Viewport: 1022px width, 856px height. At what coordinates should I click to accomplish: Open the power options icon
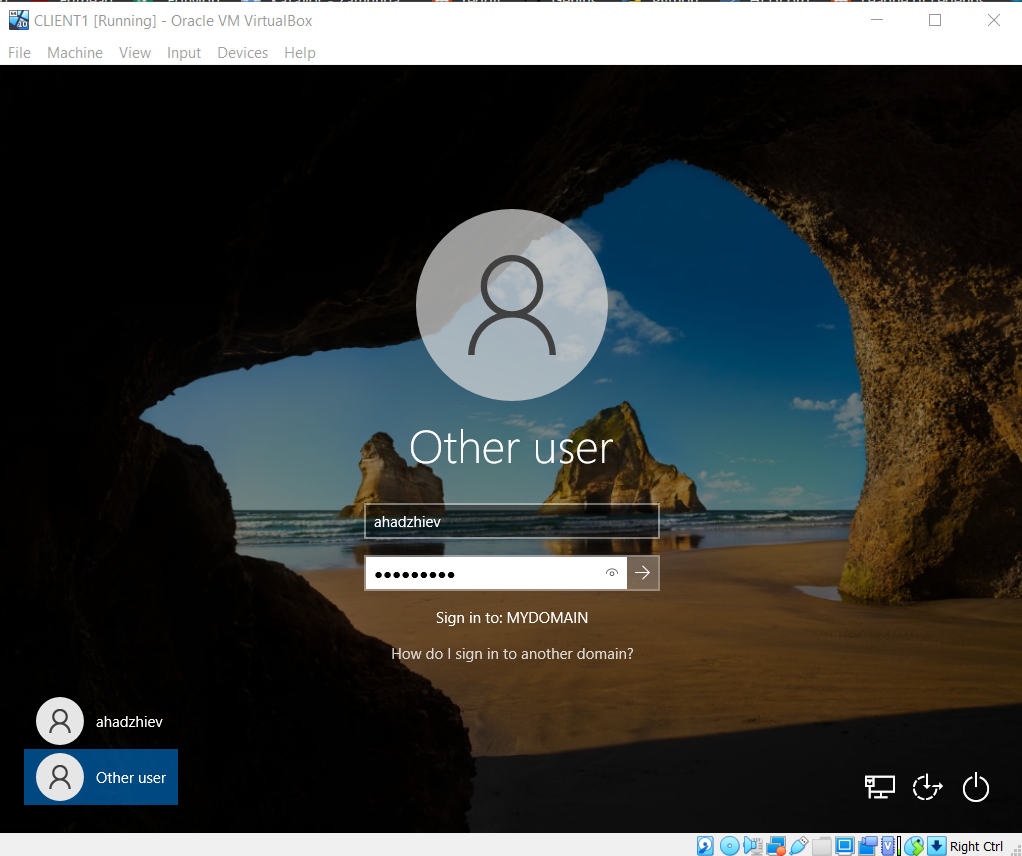pos(976,787)
